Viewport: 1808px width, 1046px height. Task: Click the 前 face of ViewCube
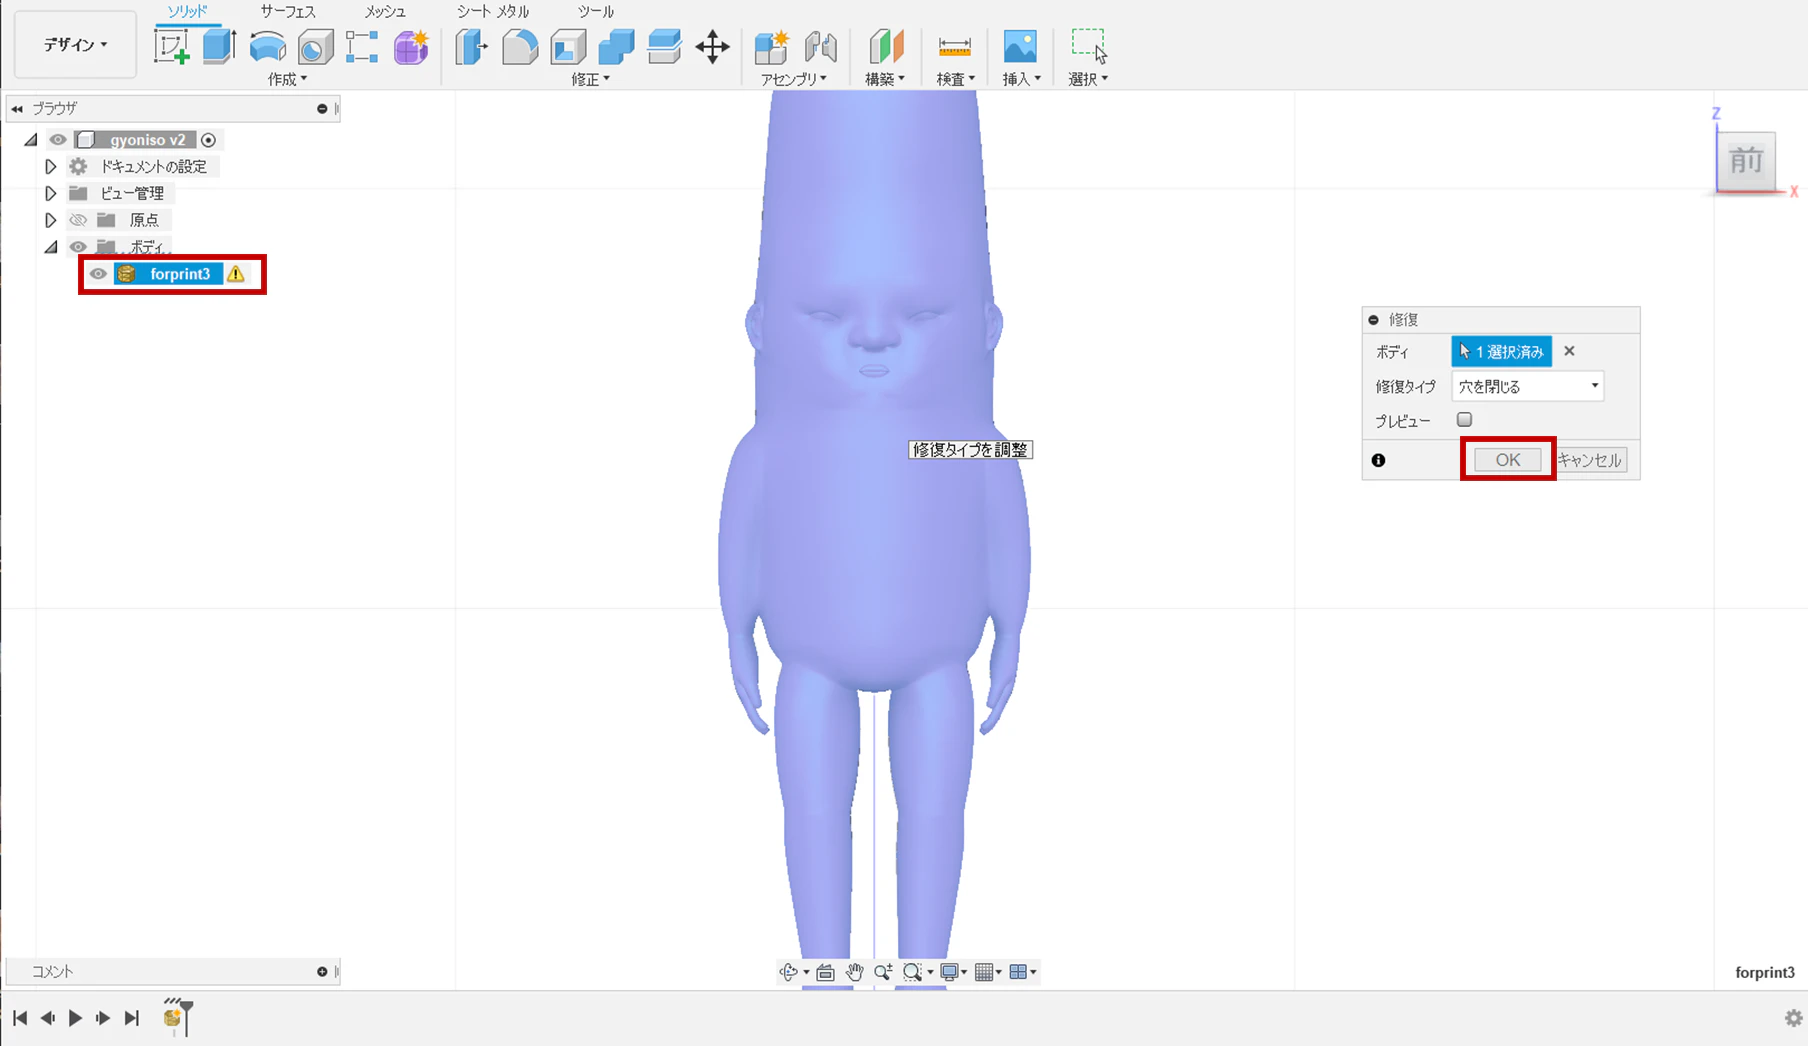(x=1746, y=160)
